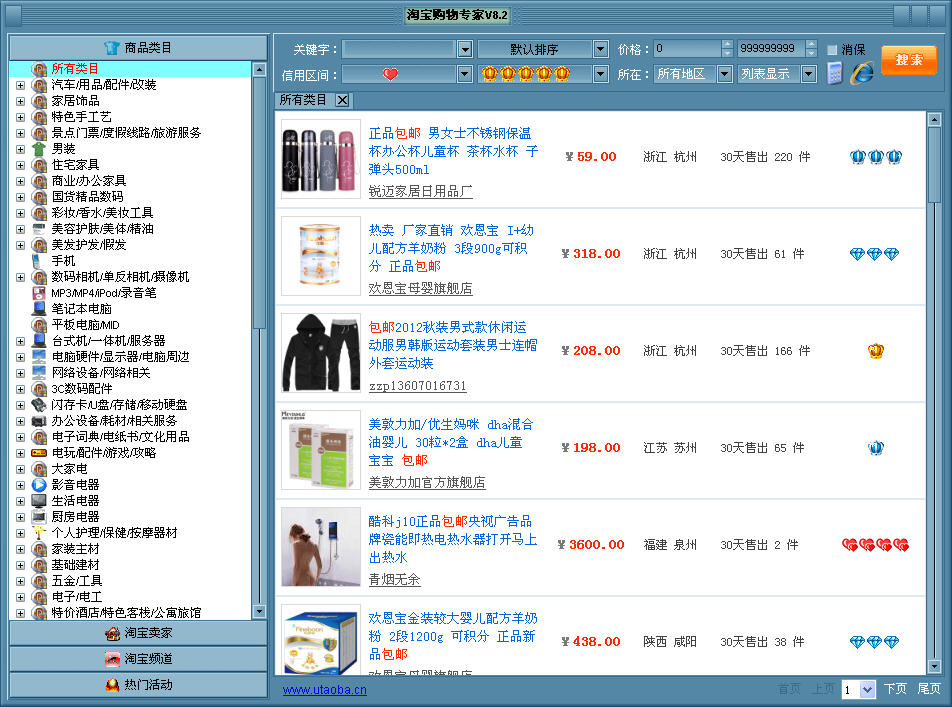Click the red hearts rating of the 3600.00 item

pyautogui.click(x=876, y=545)
